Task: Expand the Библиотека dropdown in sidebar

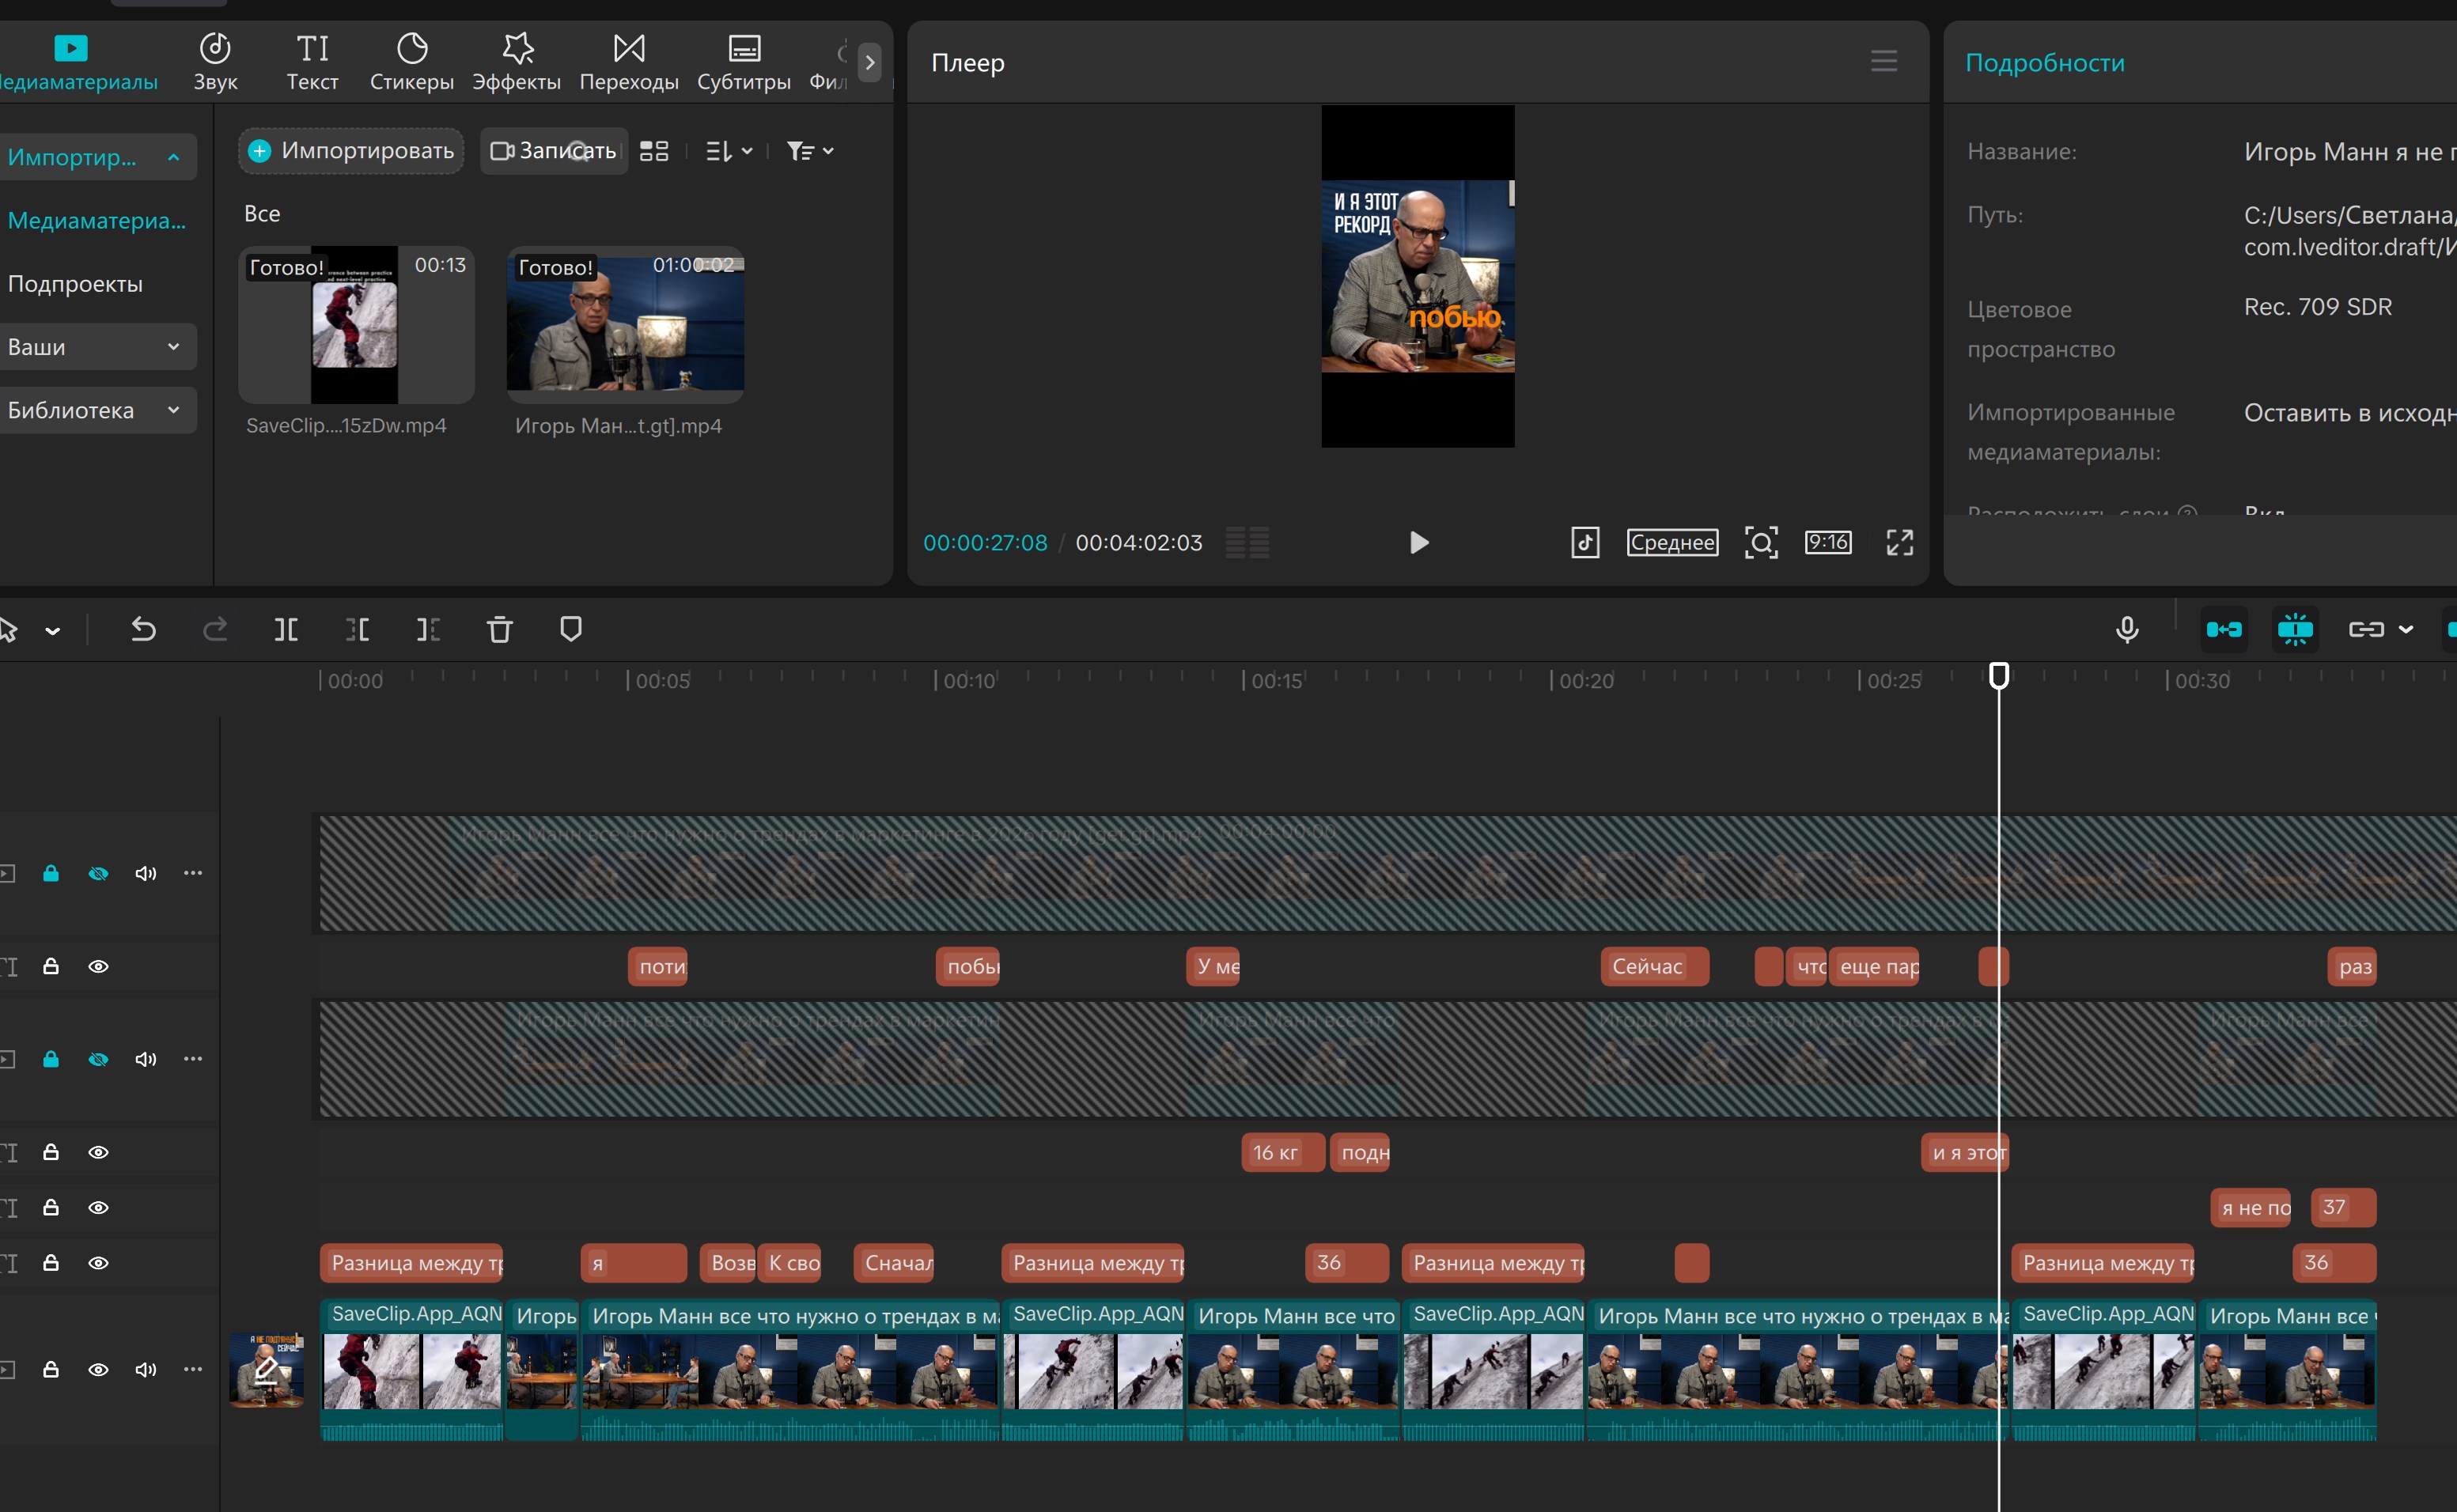Action: 173,410
